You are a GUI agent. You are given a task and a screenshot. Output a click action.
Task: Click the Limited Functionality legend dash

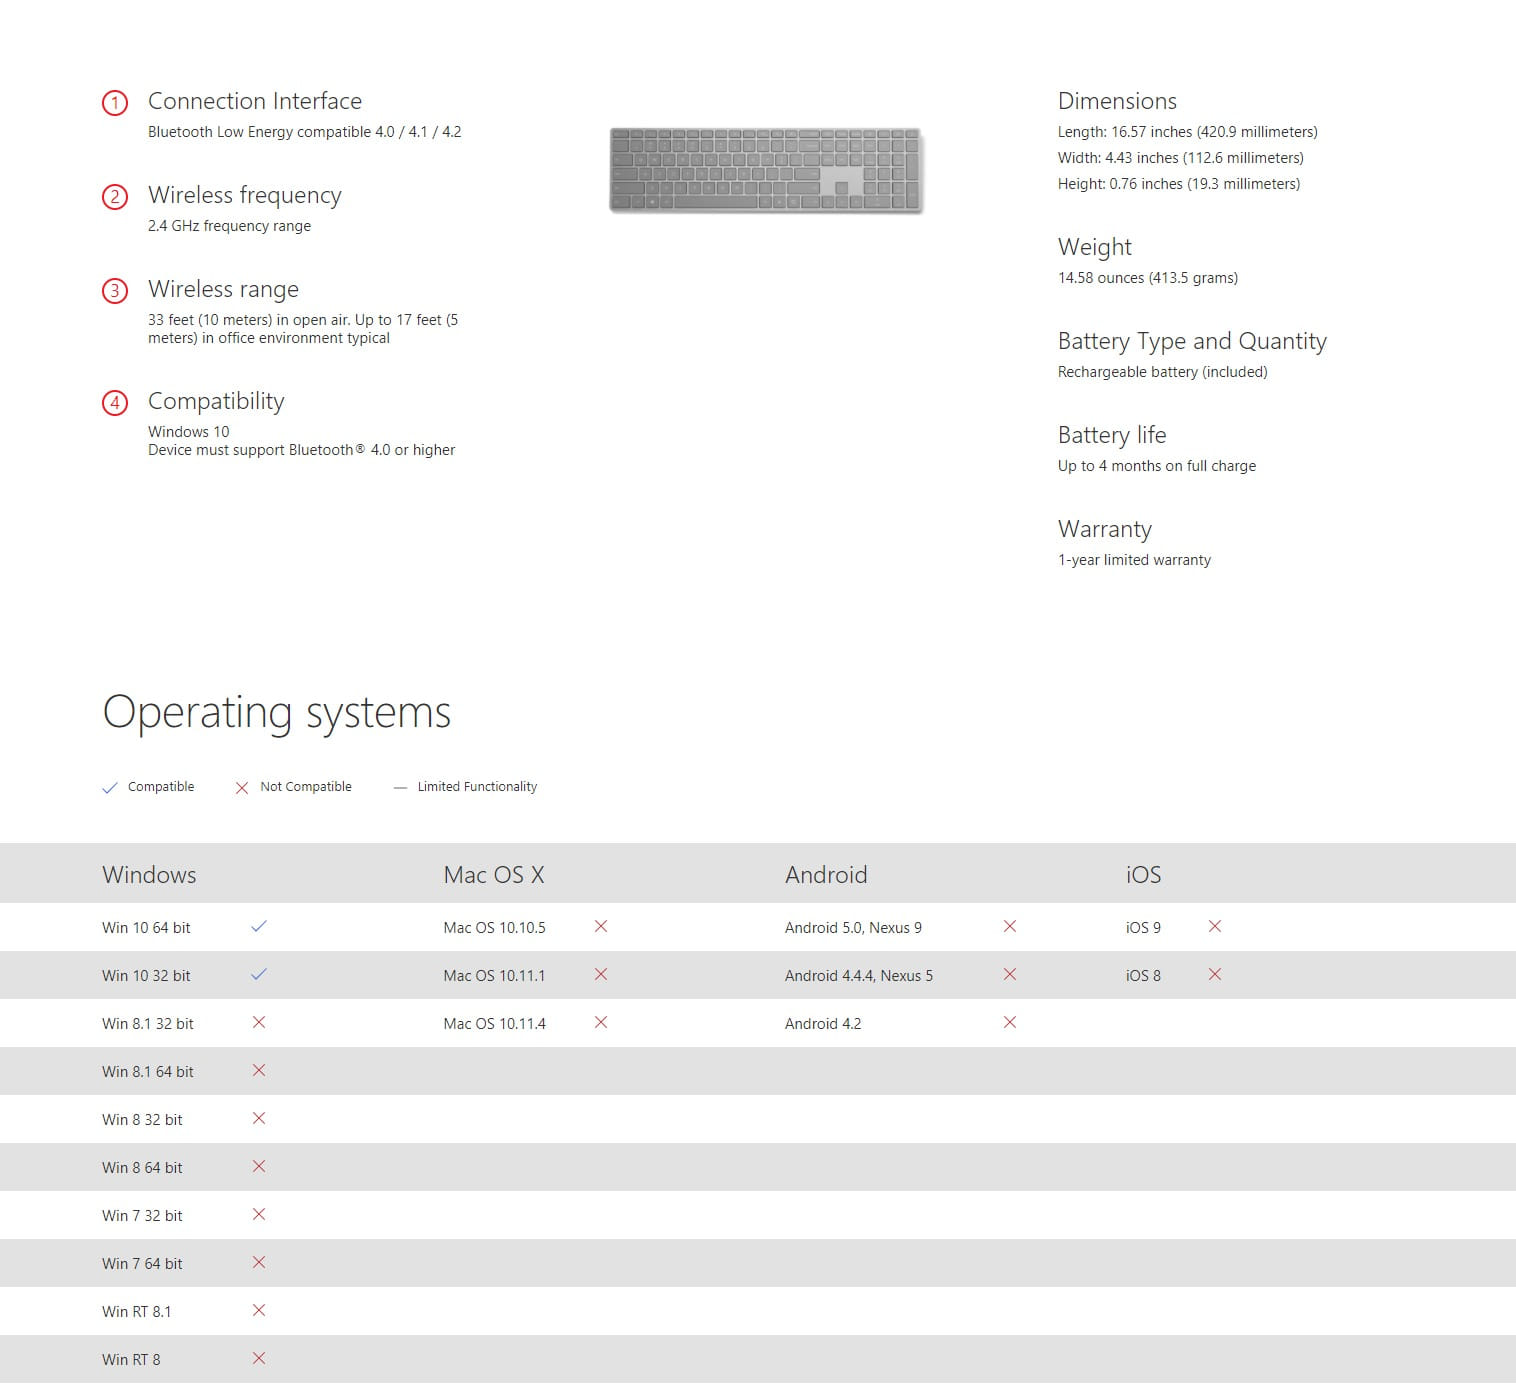(x=400, y=788)
